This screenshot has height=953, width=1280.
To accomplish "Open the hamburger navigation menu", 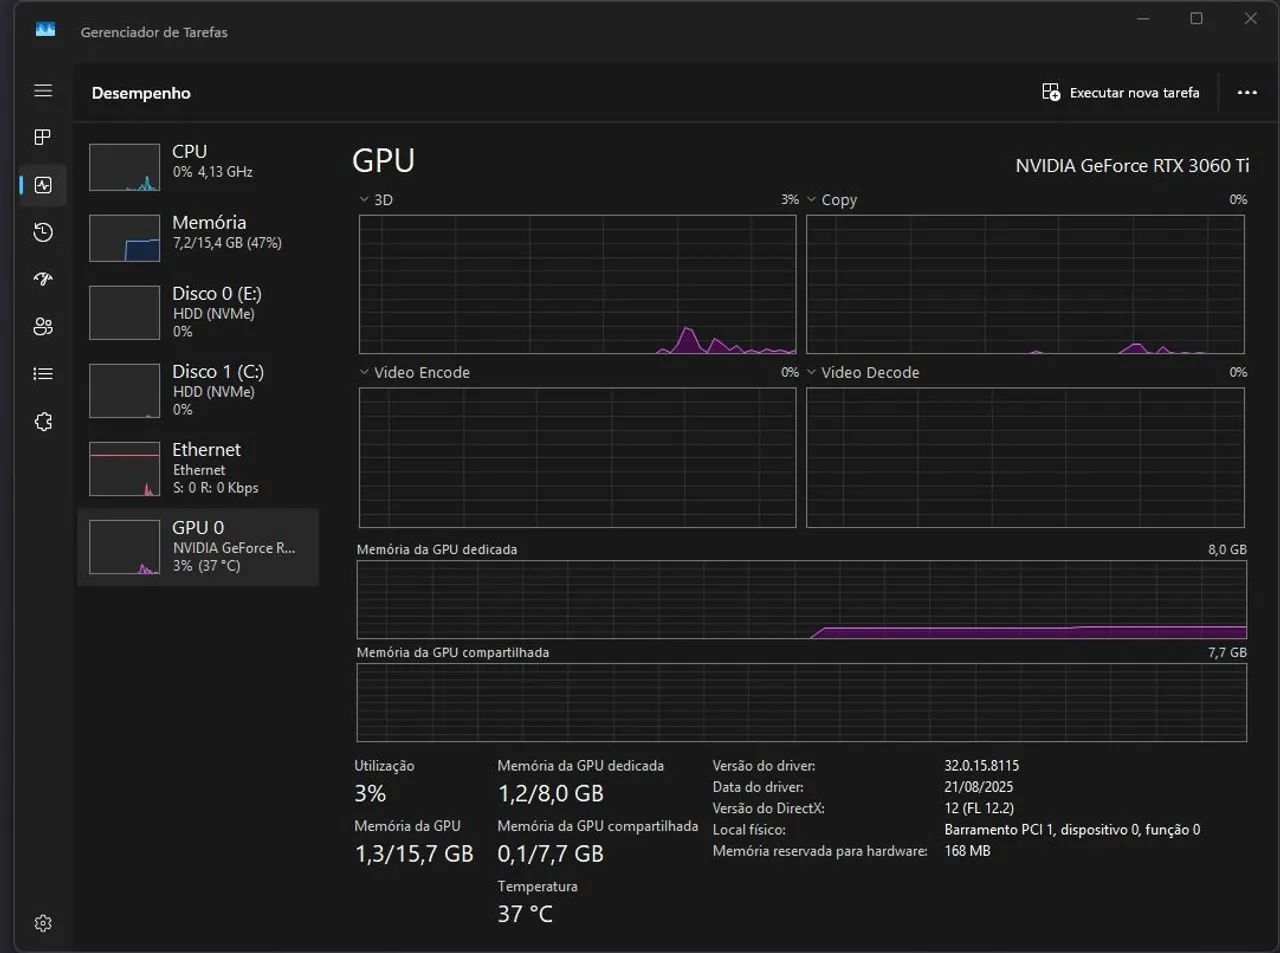I will (x=43, y=91).
